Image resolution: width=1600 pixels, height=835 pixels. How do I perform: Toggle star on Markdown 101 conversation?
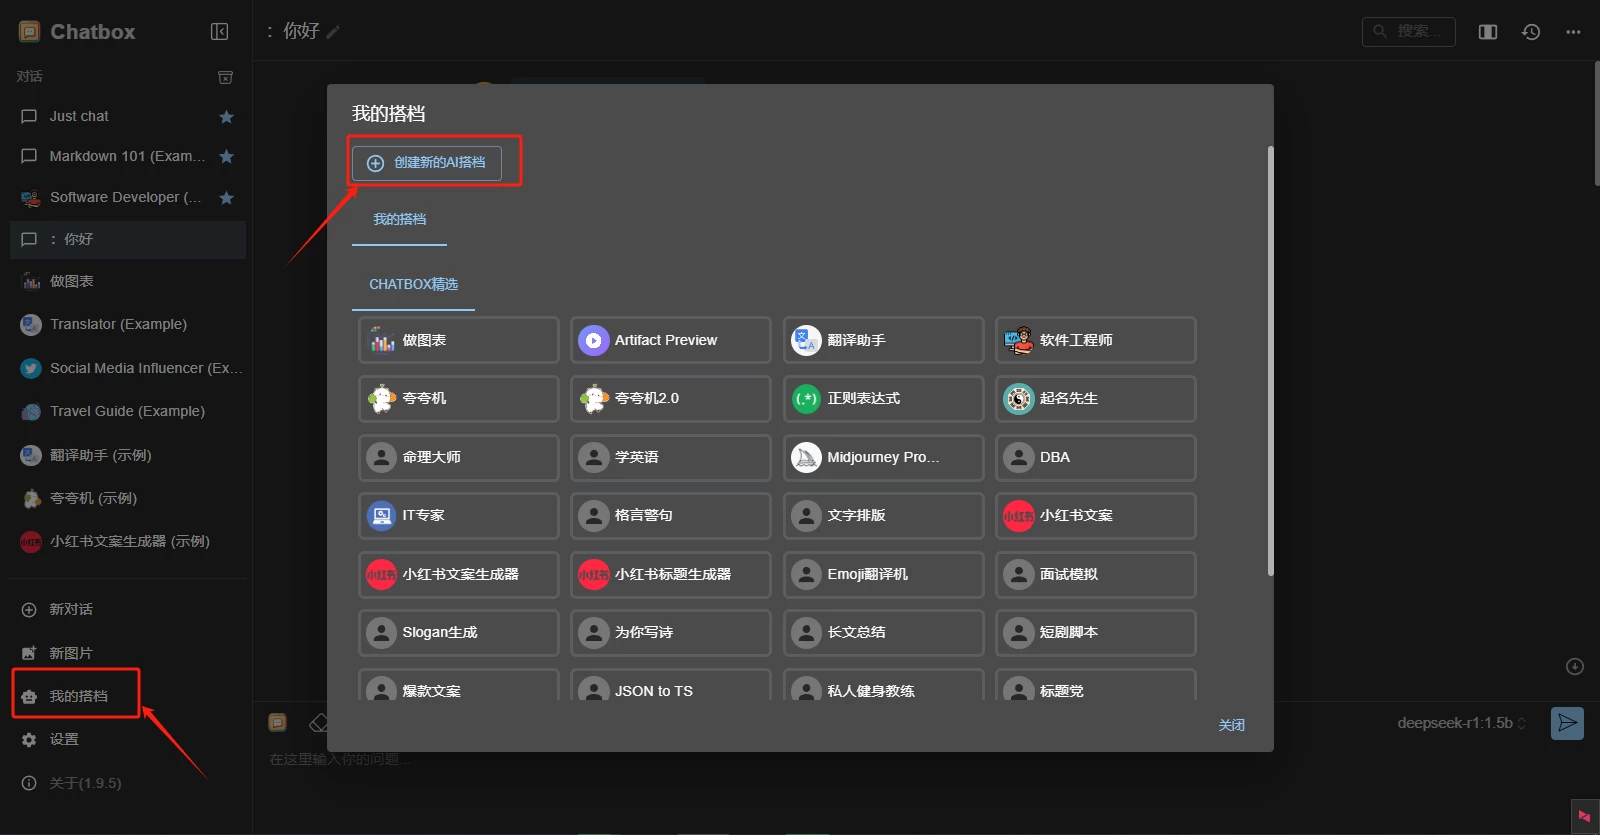226,157
